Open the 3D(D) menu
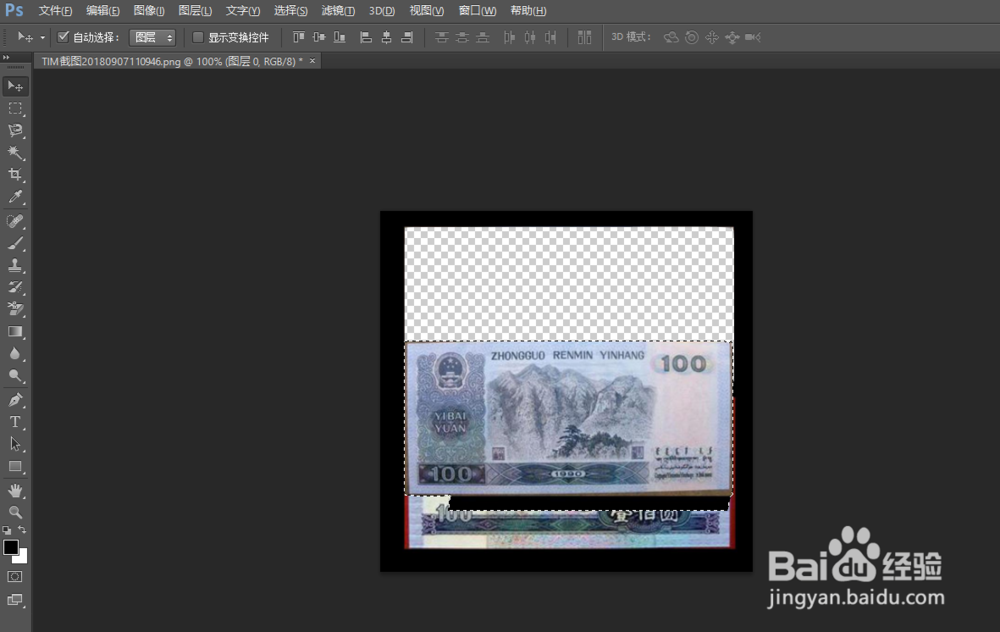Viewport: 1000px width, 632px height. pyautogui.click(x=382, y=11)
